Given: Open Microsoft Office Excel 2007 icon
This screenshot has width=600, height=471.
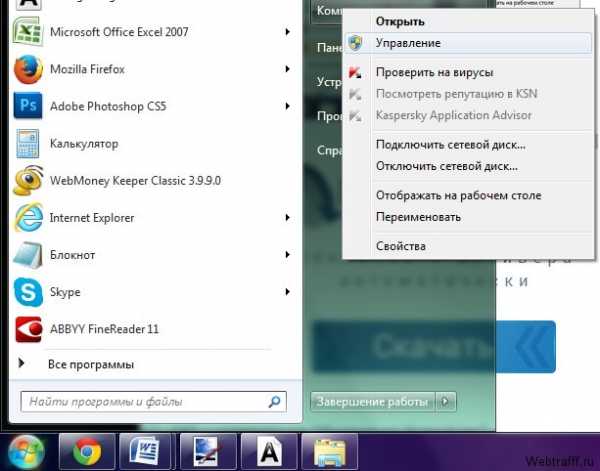Looking at the screenshot, I should pyautogui.click(x=28, y=31).
